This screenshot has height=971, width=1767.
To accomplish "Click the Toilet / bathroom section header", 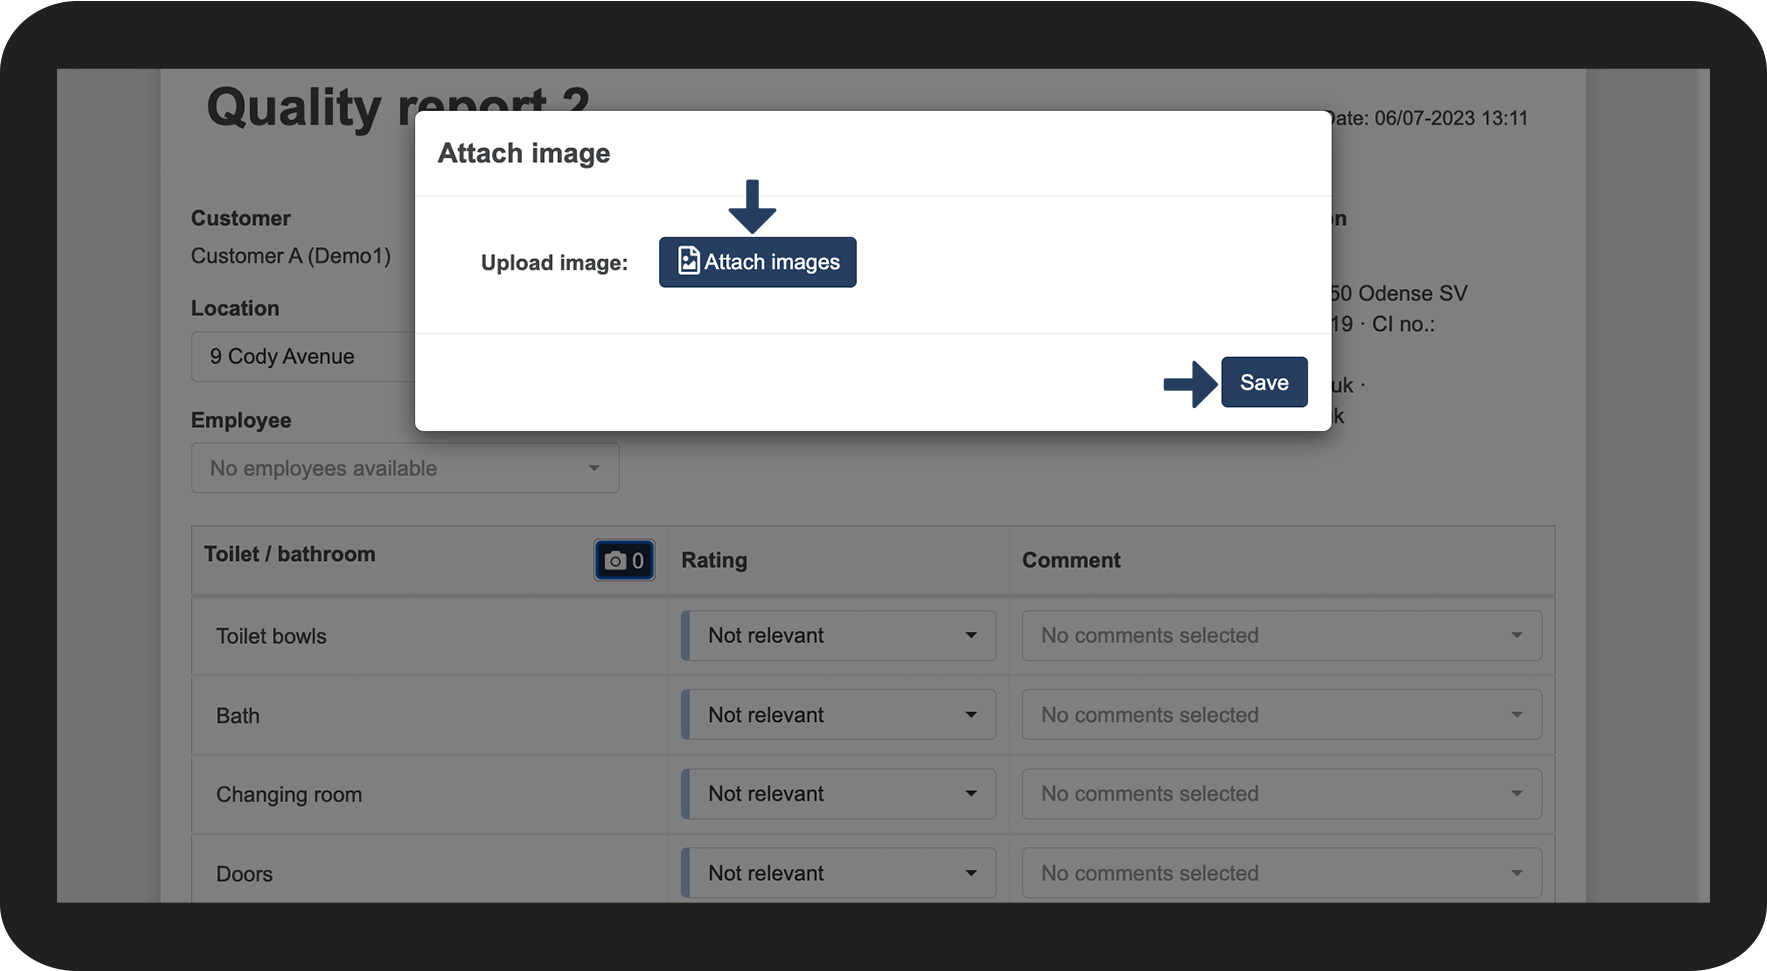I will [x=290, y=554].
